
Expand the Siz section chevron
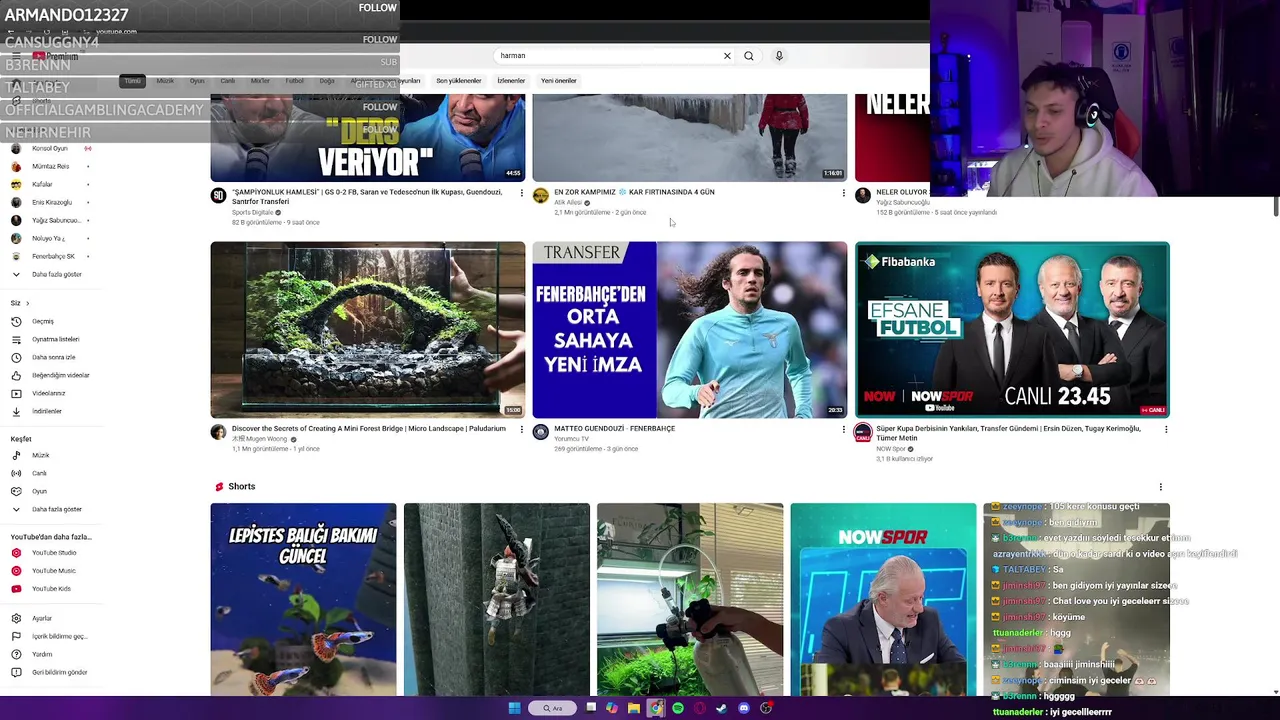(x=27, y=303)
